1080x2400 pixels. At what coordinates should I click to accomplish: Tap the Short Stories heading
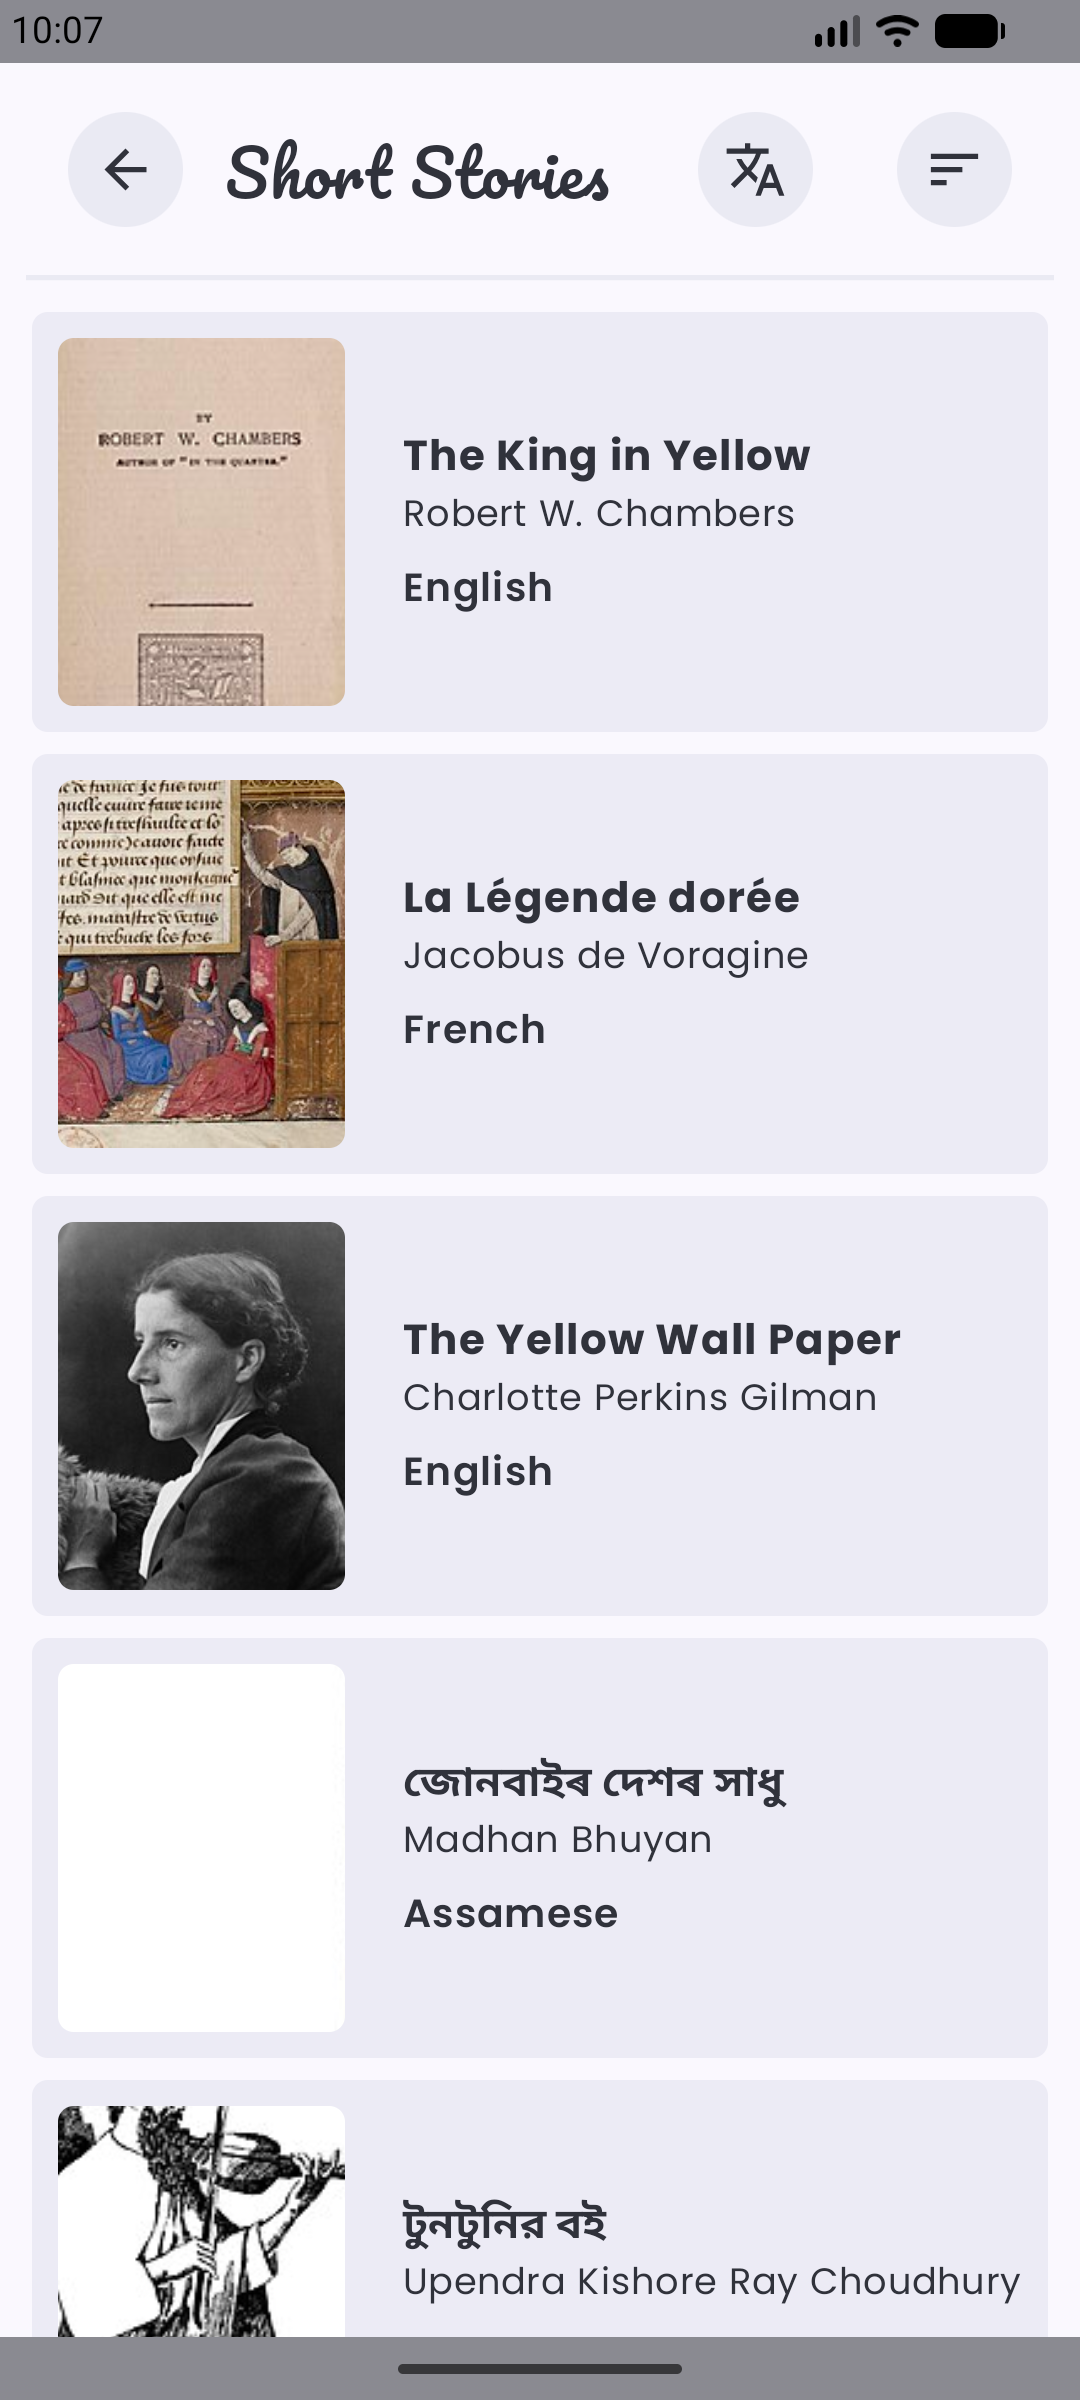click(x=417, y=172)
